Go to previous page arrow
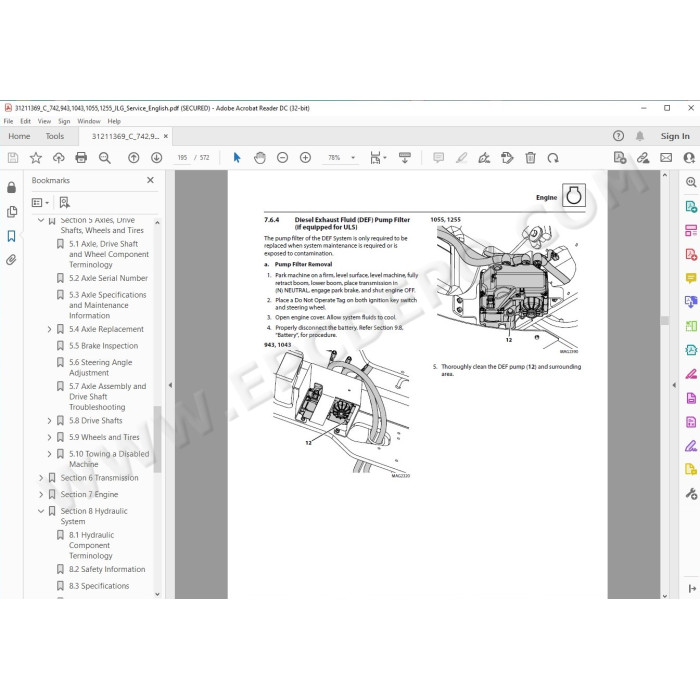Image resolution: width=700 pixels, height=700 pixels. point(133,158)
